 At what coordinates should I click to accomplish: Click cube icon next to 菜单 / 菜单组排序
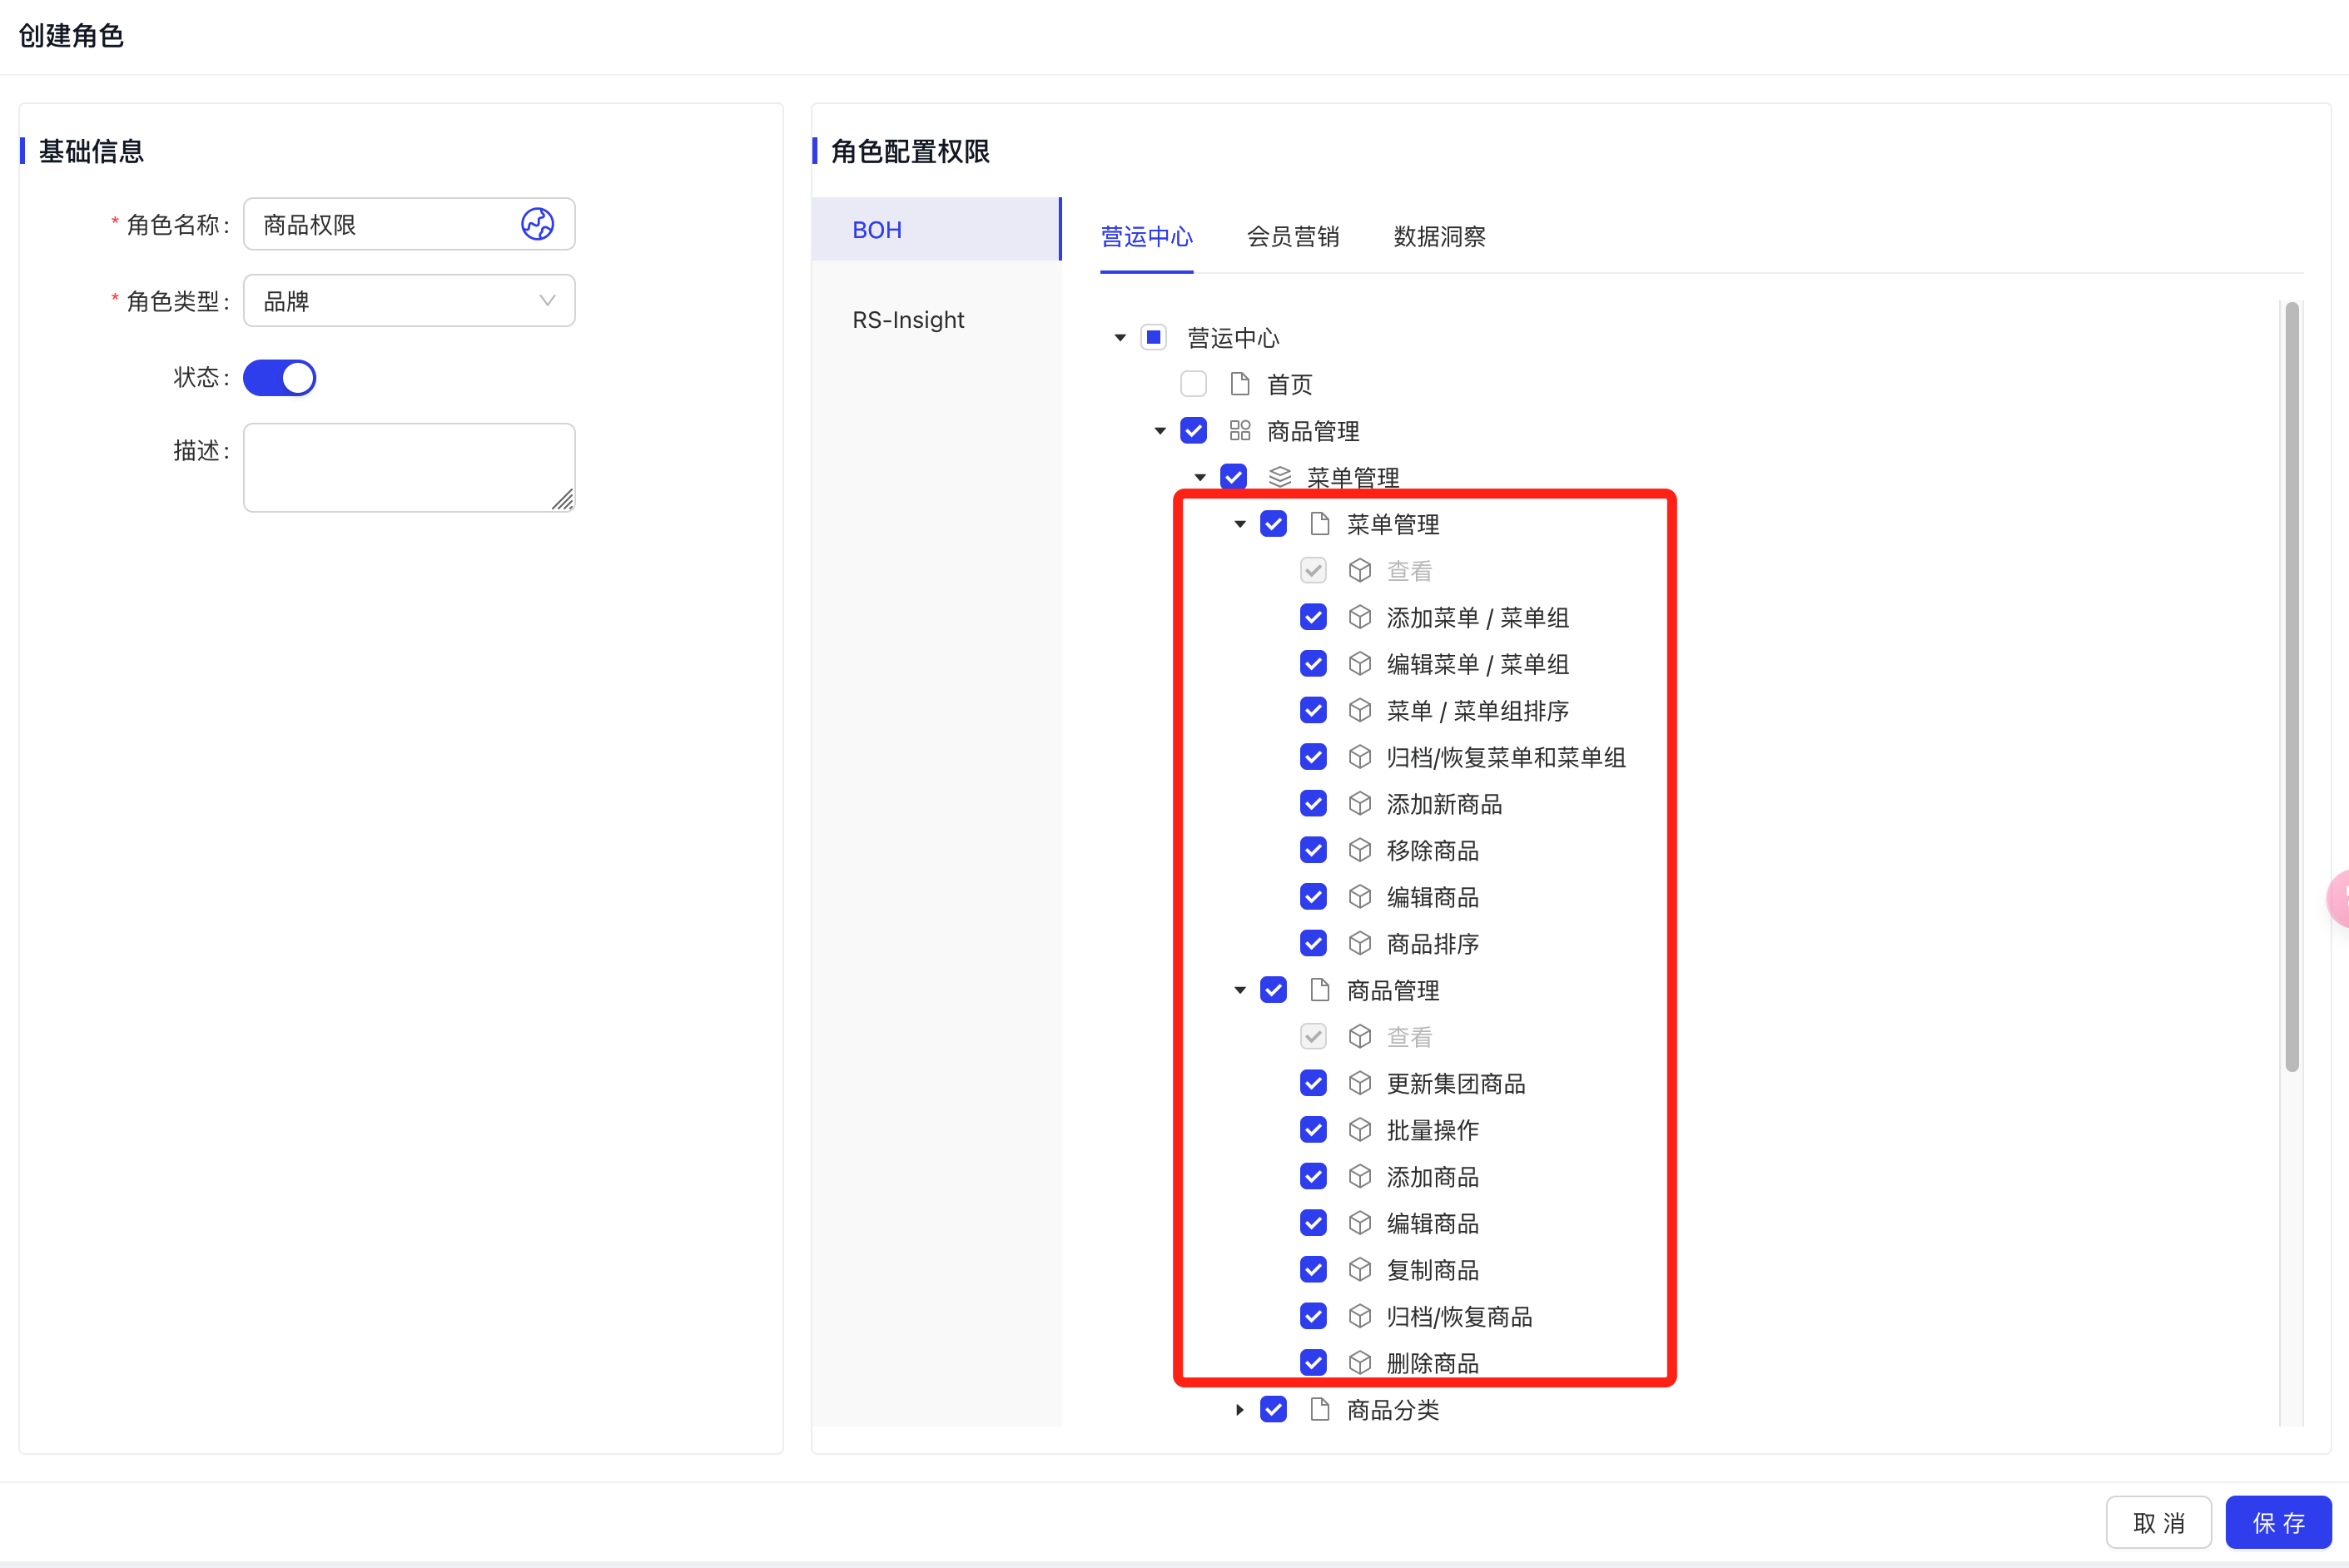[x=1360, y=710]
